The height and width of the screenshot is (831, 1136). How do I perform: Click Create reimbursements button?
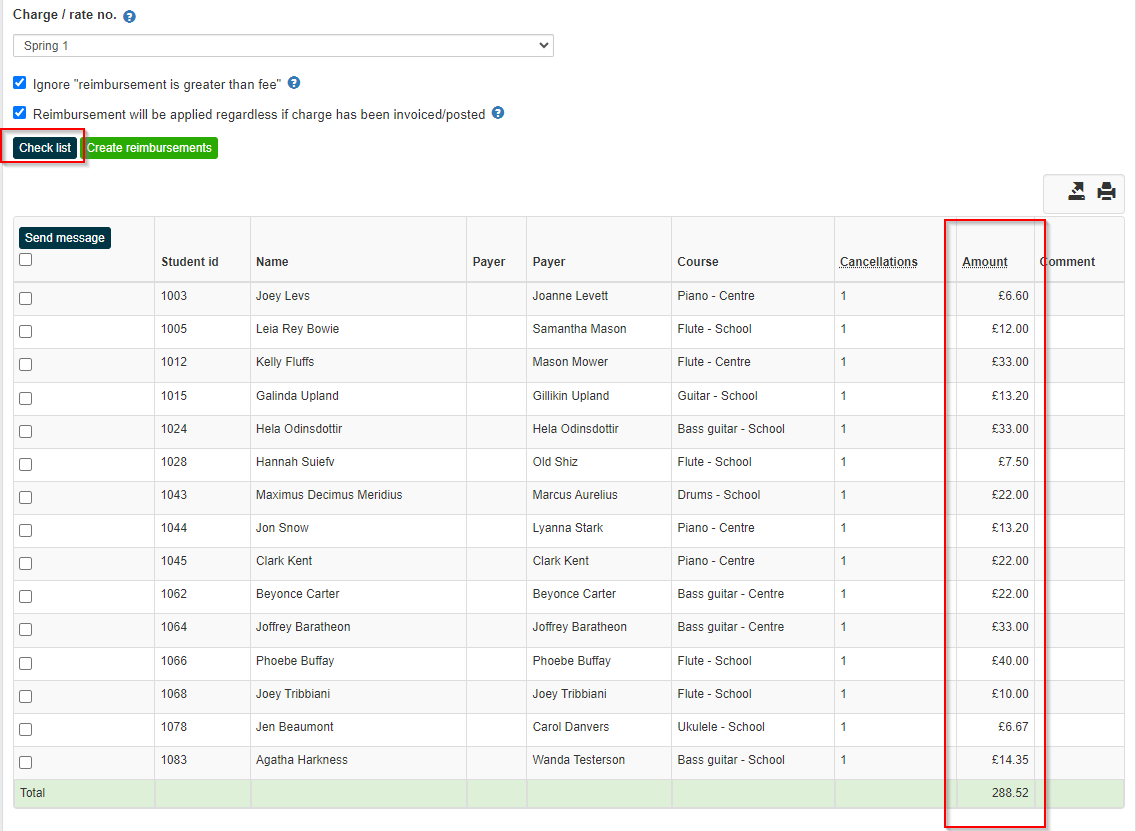coord(149,148)
